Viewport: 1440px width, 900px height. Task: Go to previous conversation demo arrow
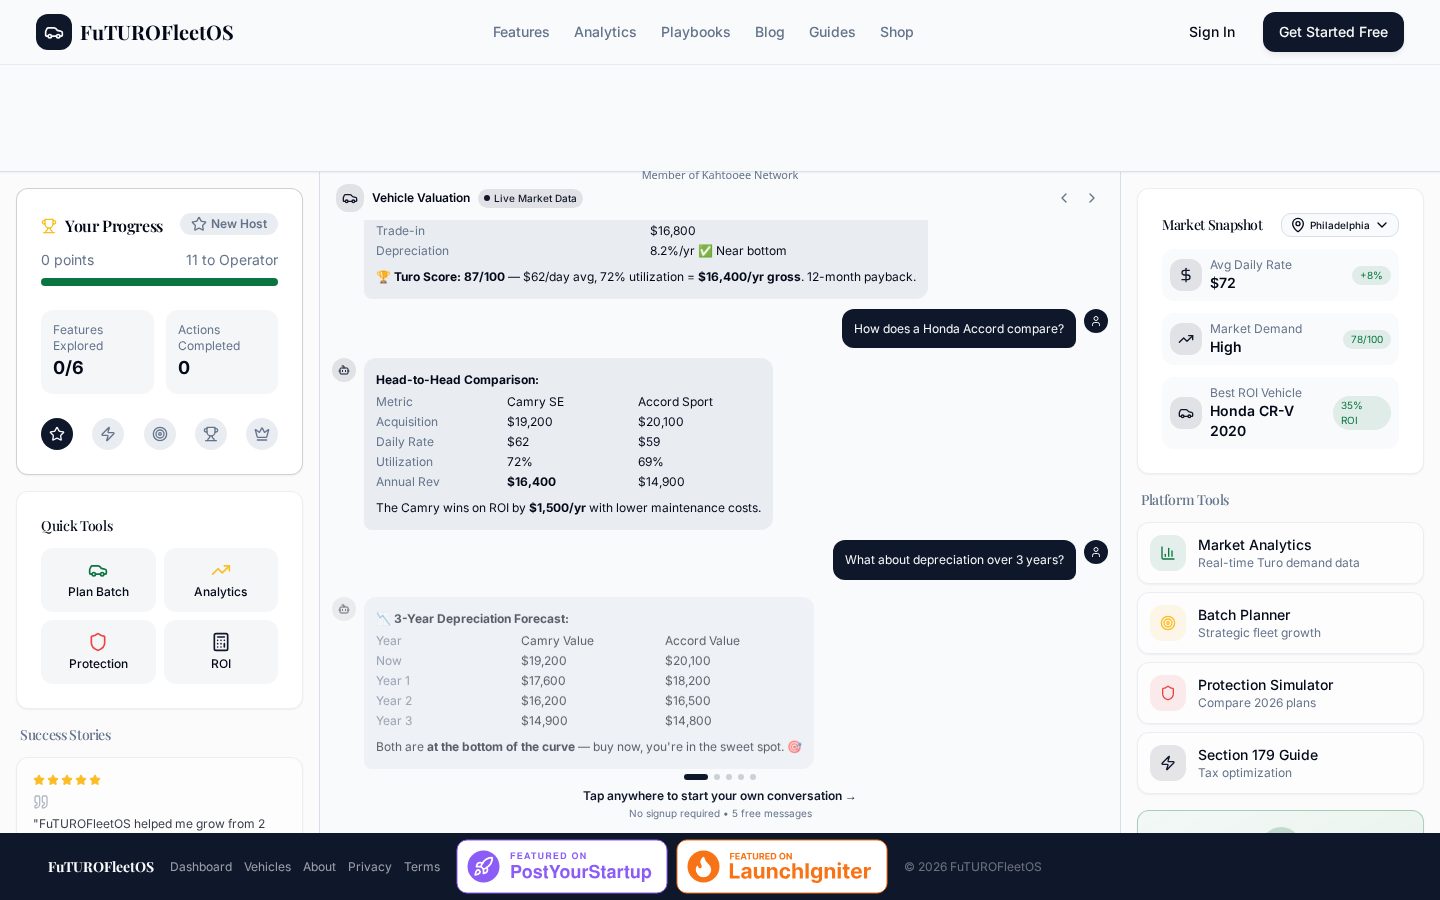coord(1064,198)
